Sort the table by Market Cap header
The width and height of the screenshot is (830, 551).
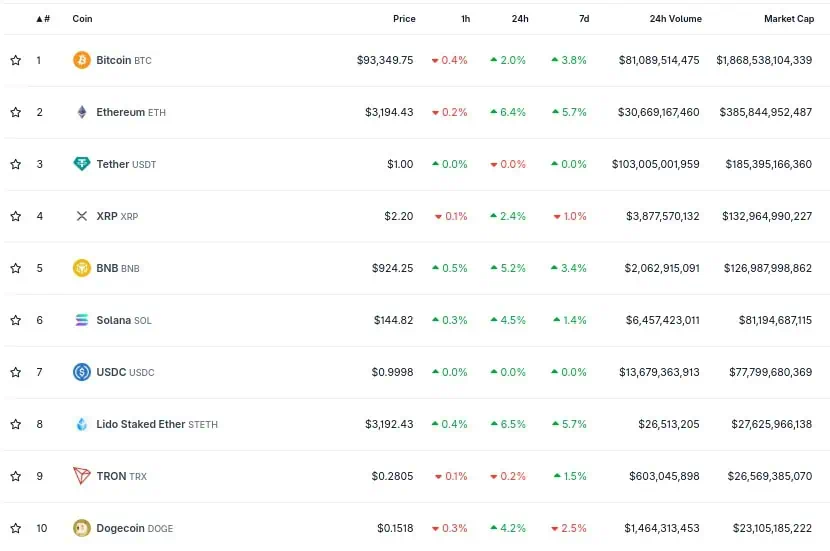(x=787, y=19)
